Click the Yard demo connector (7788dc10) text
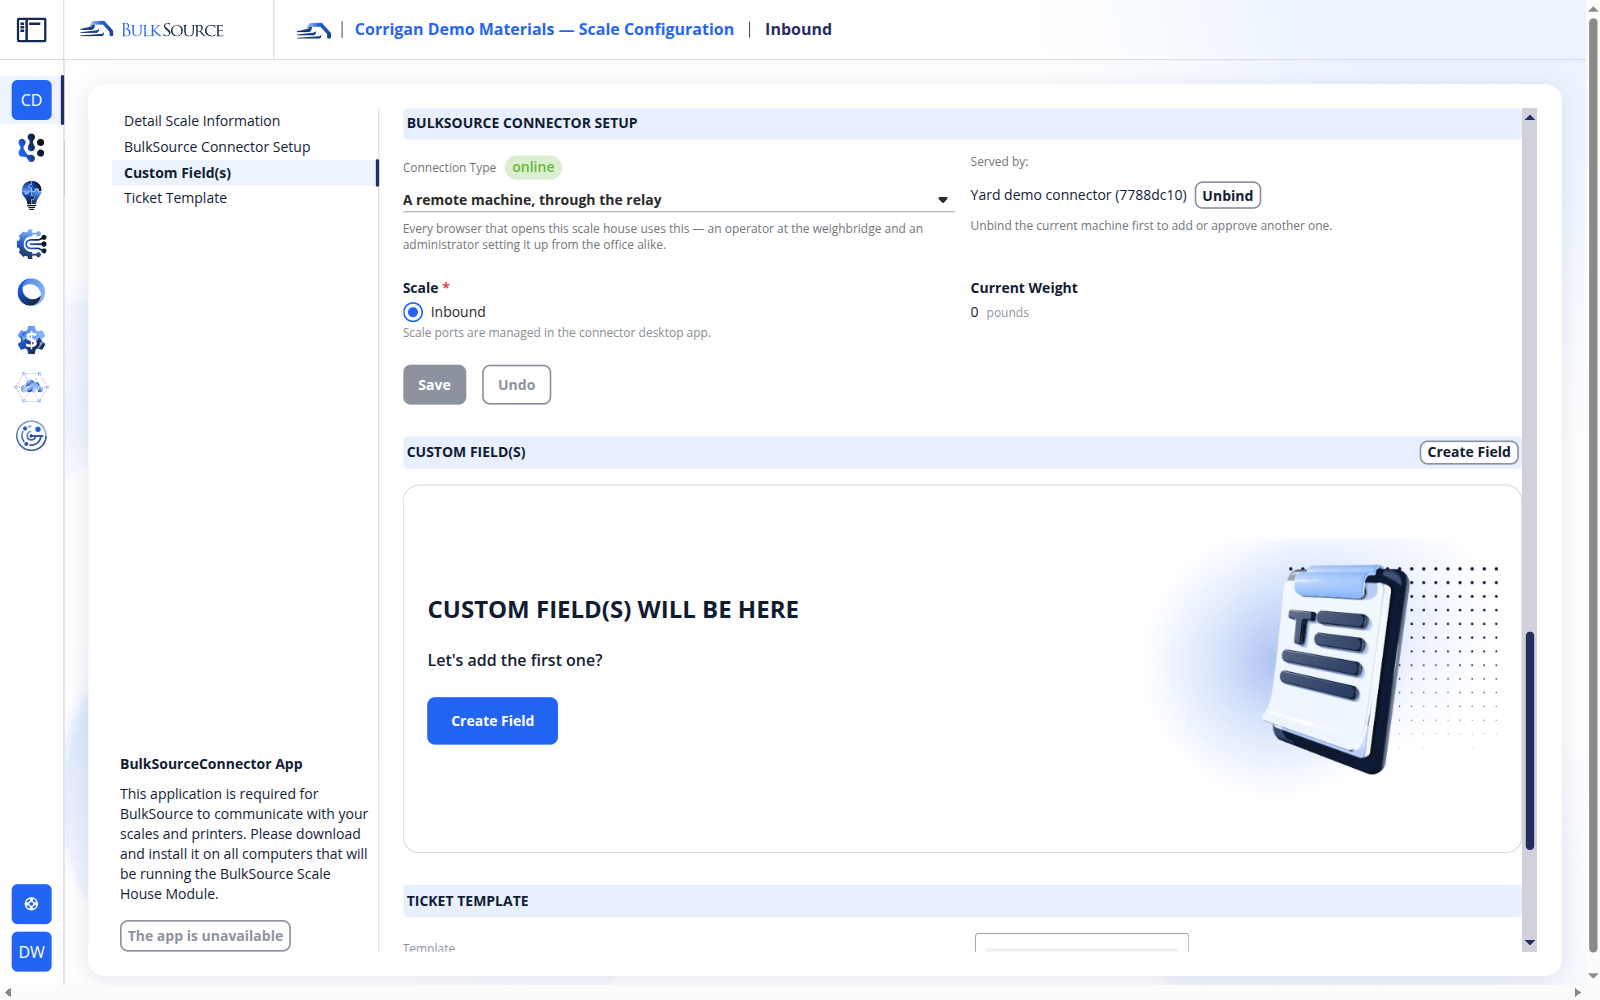This screenshot has width=1600, height=1000. [x=1078, y=195]
